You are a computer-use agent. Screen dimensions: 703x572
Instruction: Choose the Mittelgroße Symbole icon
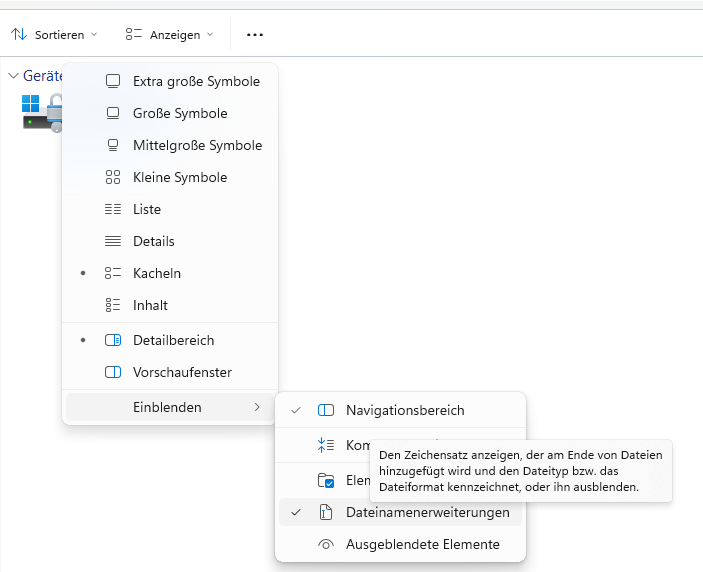[113, 145]
